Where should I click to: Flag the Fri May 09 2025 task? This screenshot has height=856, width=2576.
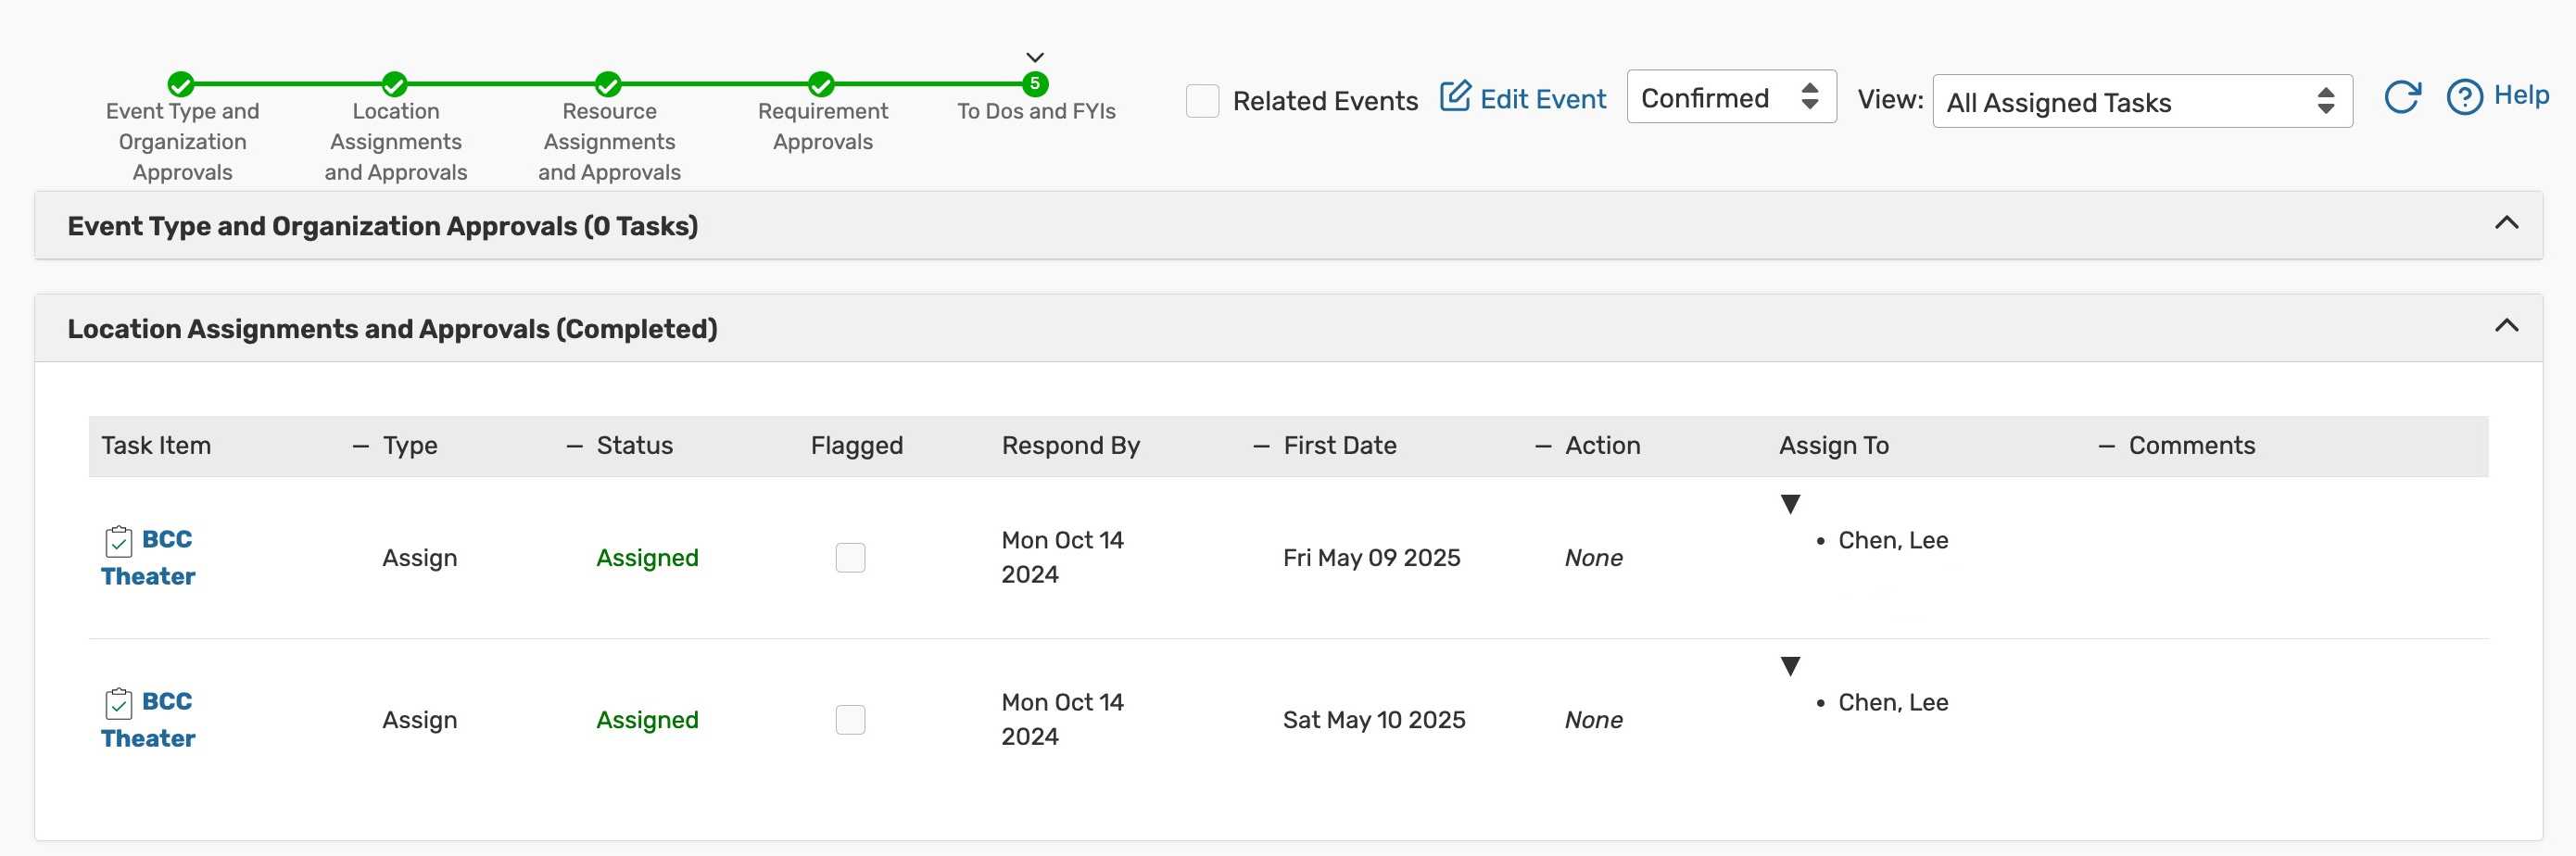tap(850, 558)
